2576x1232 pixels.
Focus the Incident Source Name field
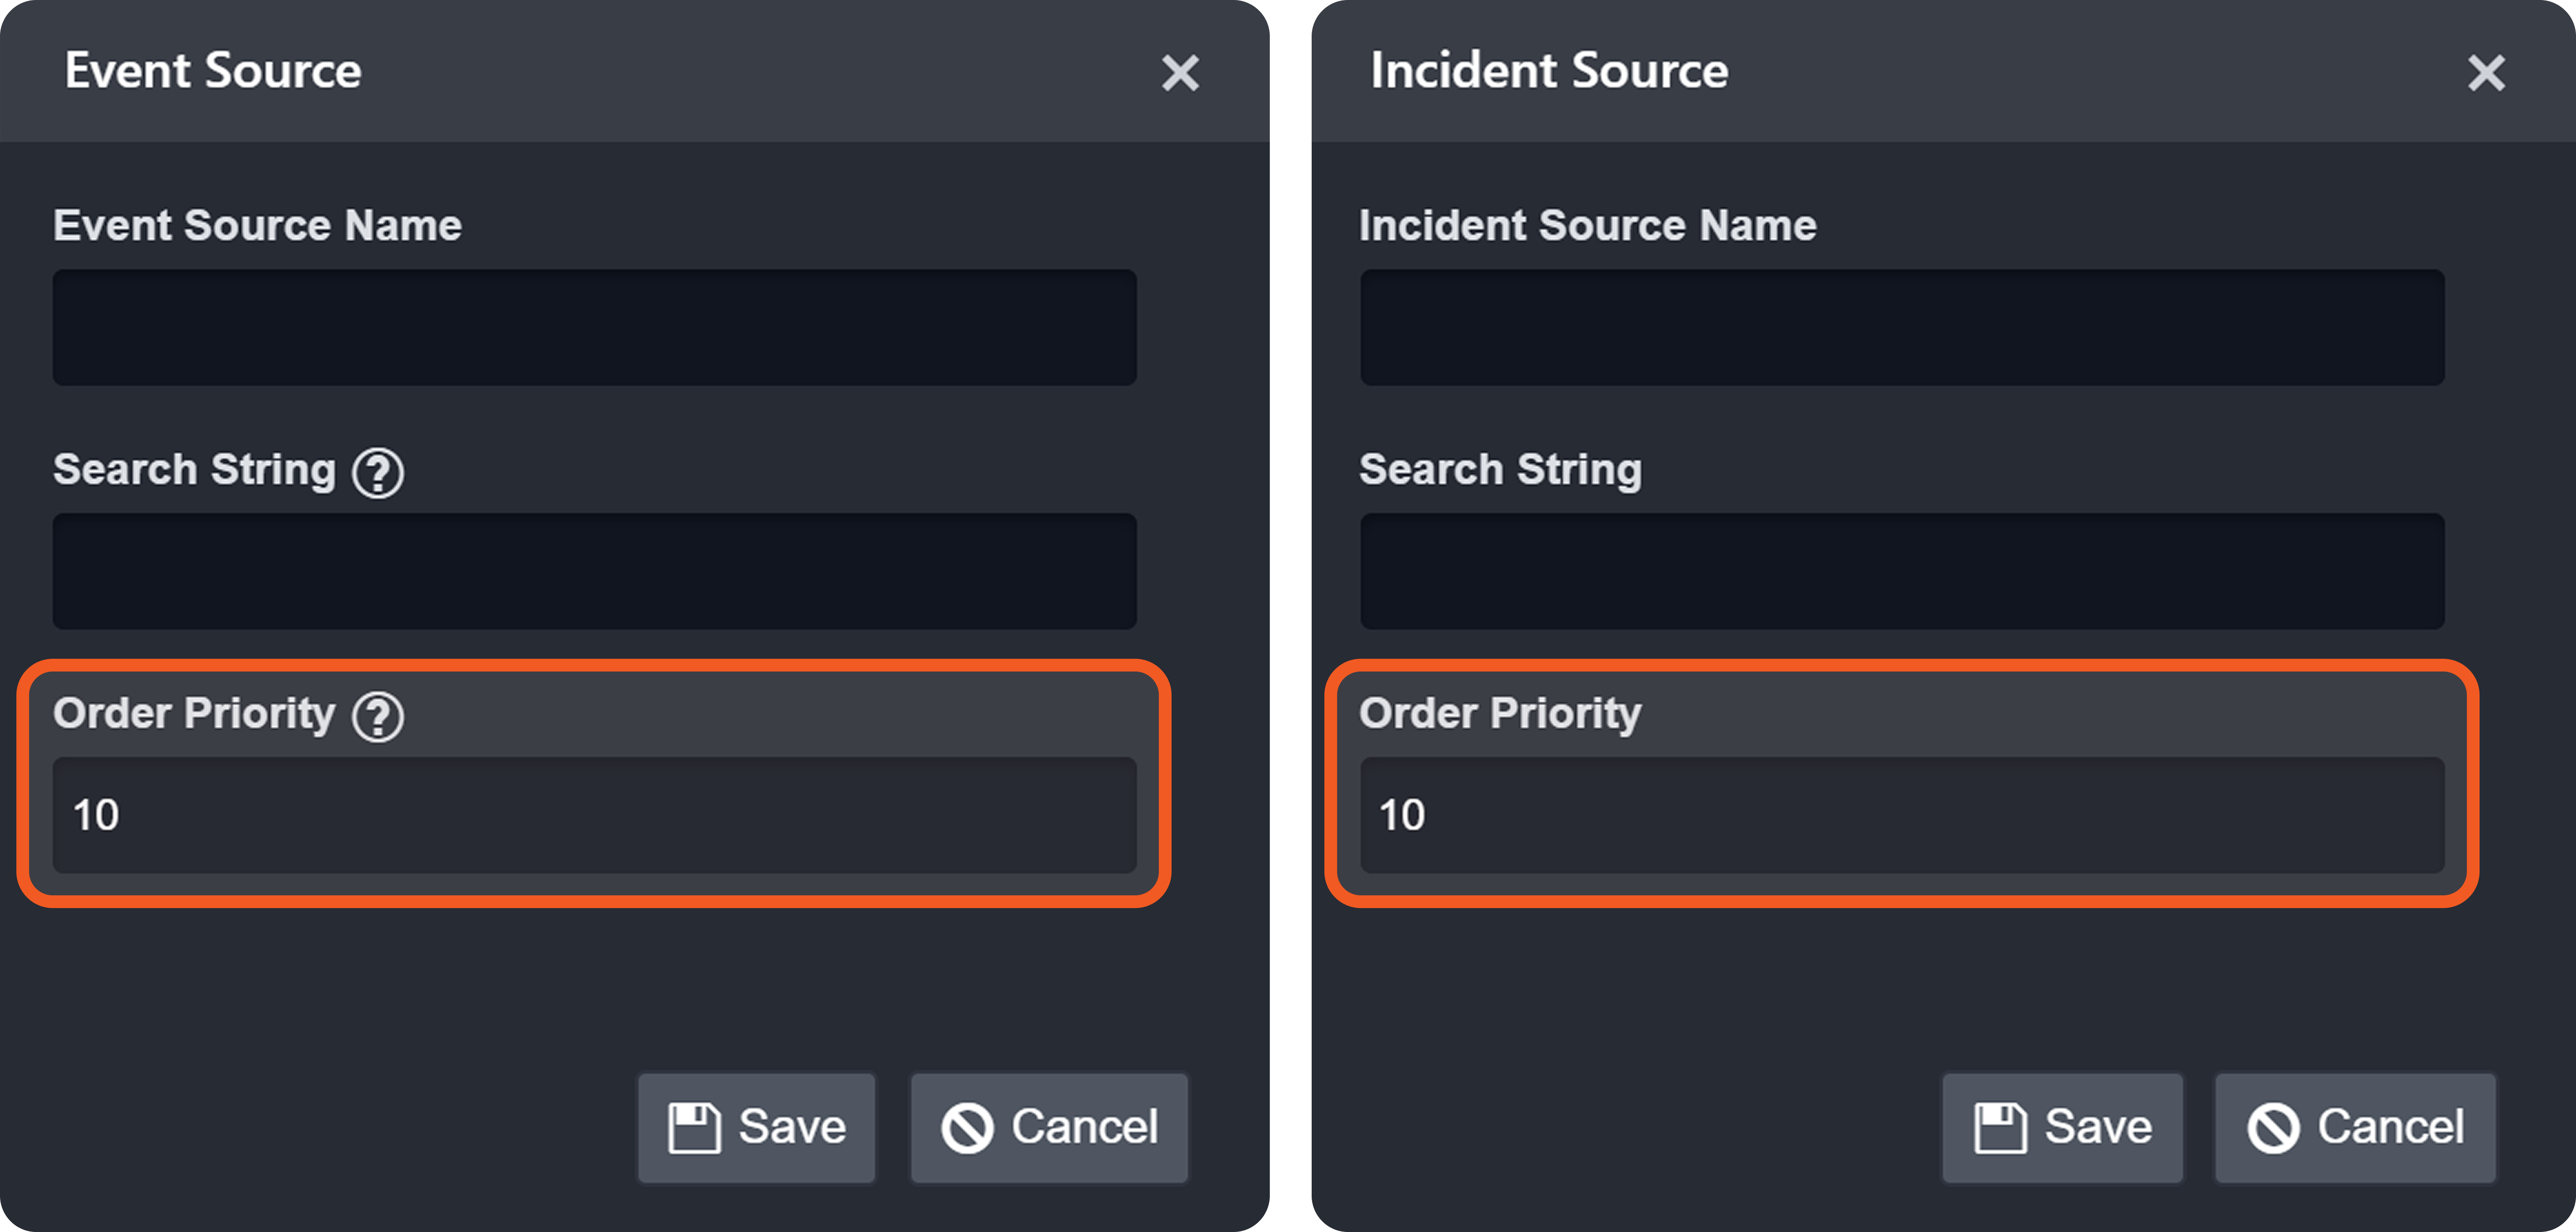[1901, 327]
